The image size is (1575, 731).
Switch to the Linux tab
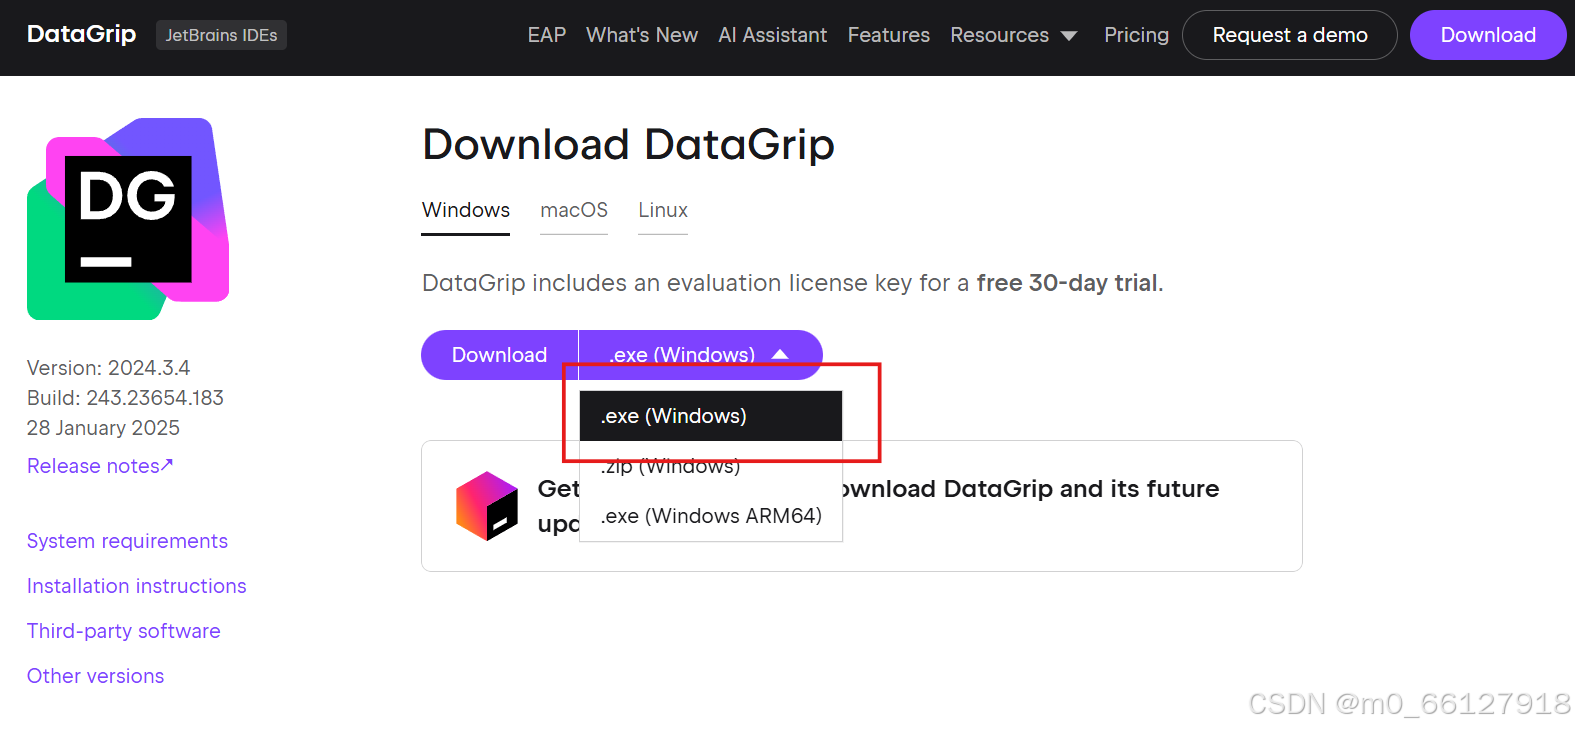[x=662, y=210]
